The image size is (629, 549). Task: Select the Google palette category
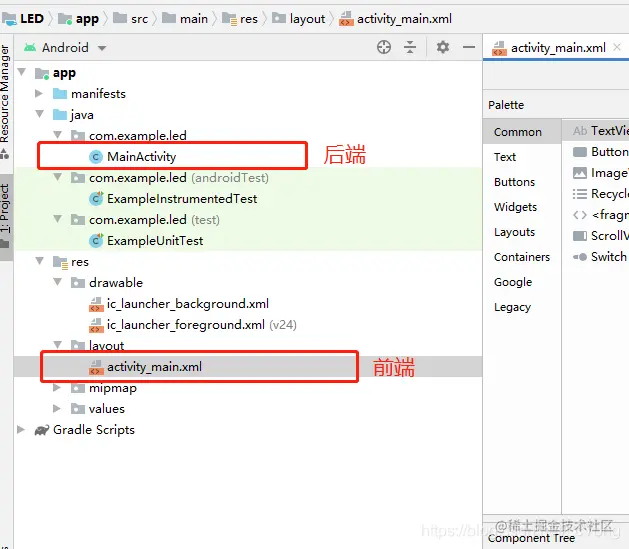(513, 282)
